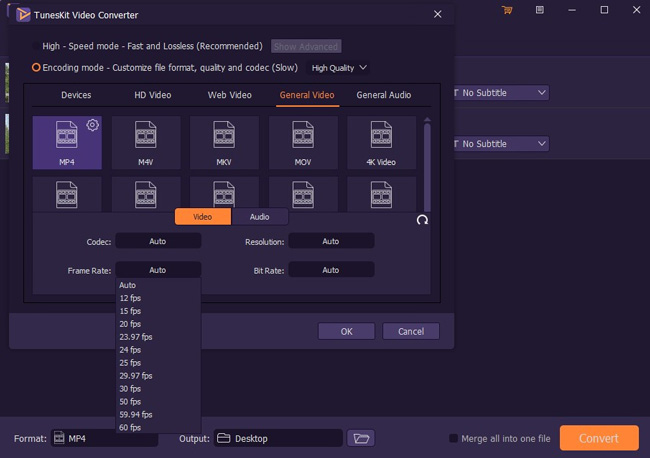
Task: Open the Format MP4 selector field
Action: tap(104, 438)
